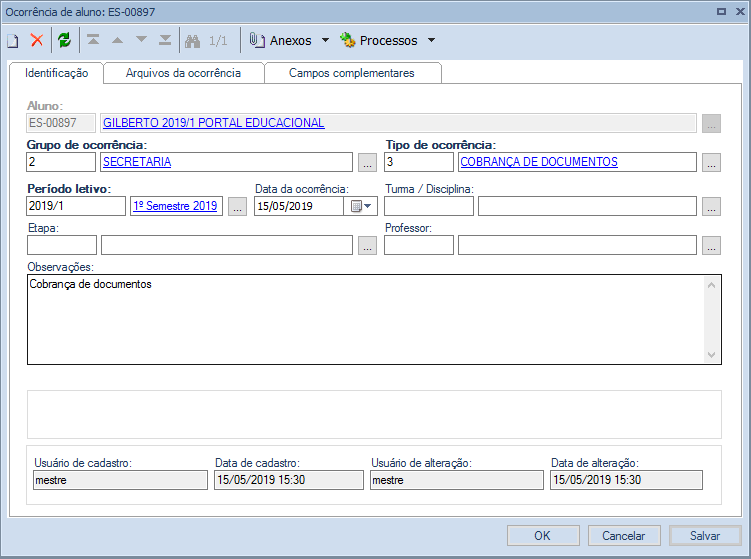Expand the Processos dropdown arrow
The width and height of the screenshot is (751, 559).
click(432, 40)
